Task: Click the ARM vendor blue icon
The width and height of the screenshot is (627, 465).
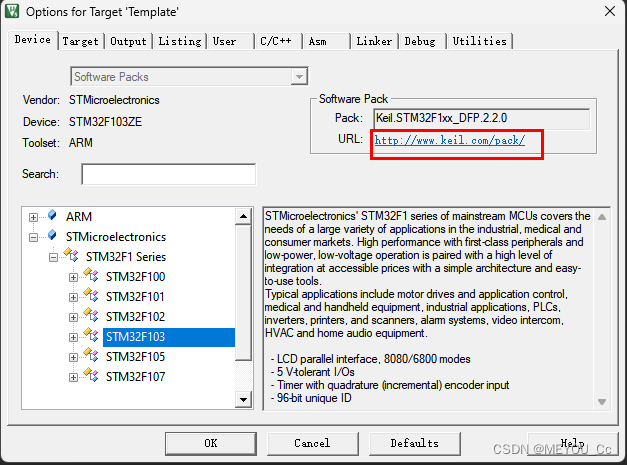Action: point(52,215)
